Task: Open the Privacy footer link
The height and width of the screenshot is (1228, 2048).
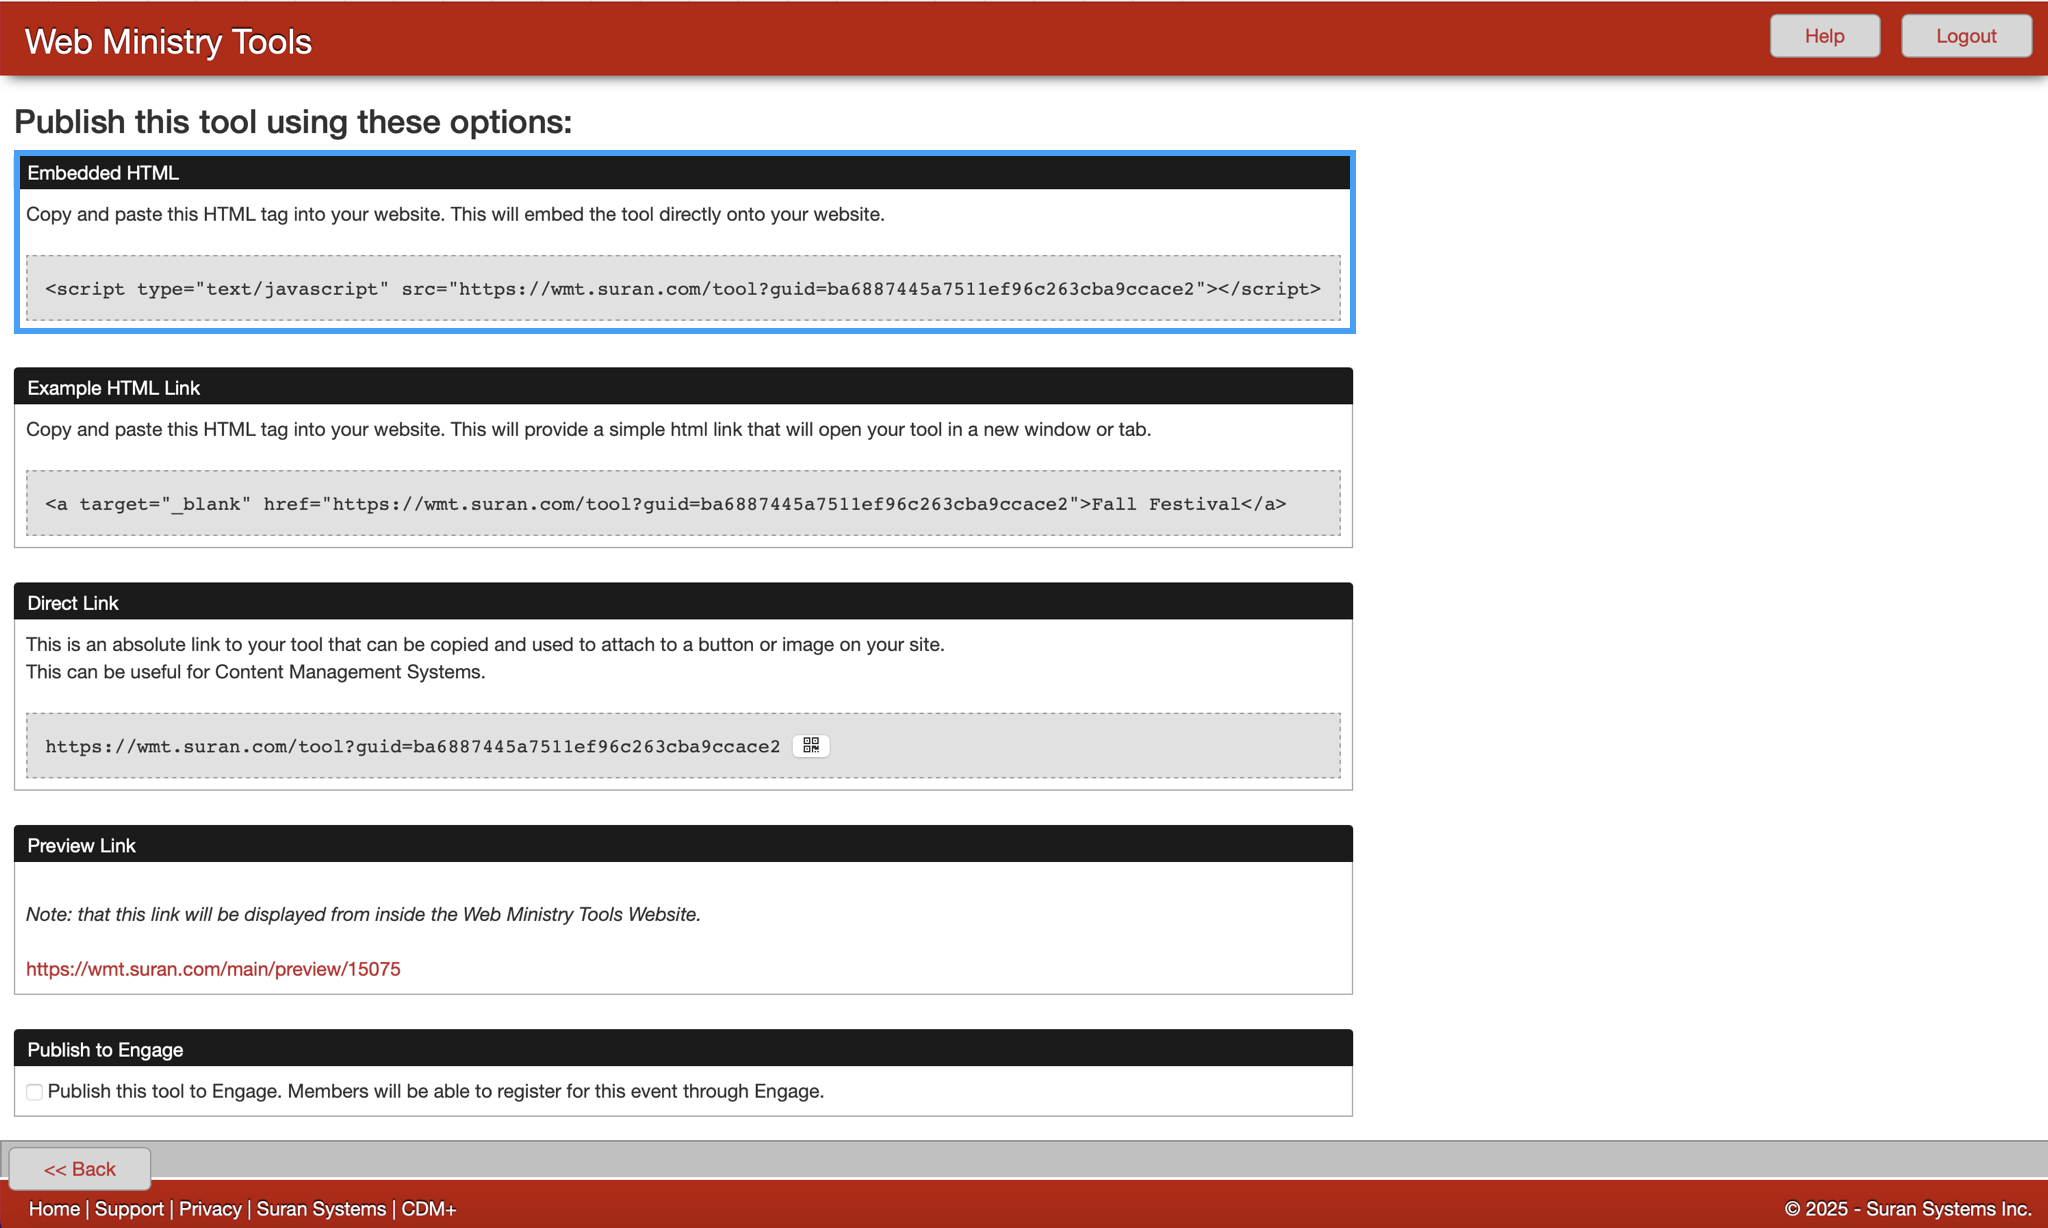Action: [211, 1209]
